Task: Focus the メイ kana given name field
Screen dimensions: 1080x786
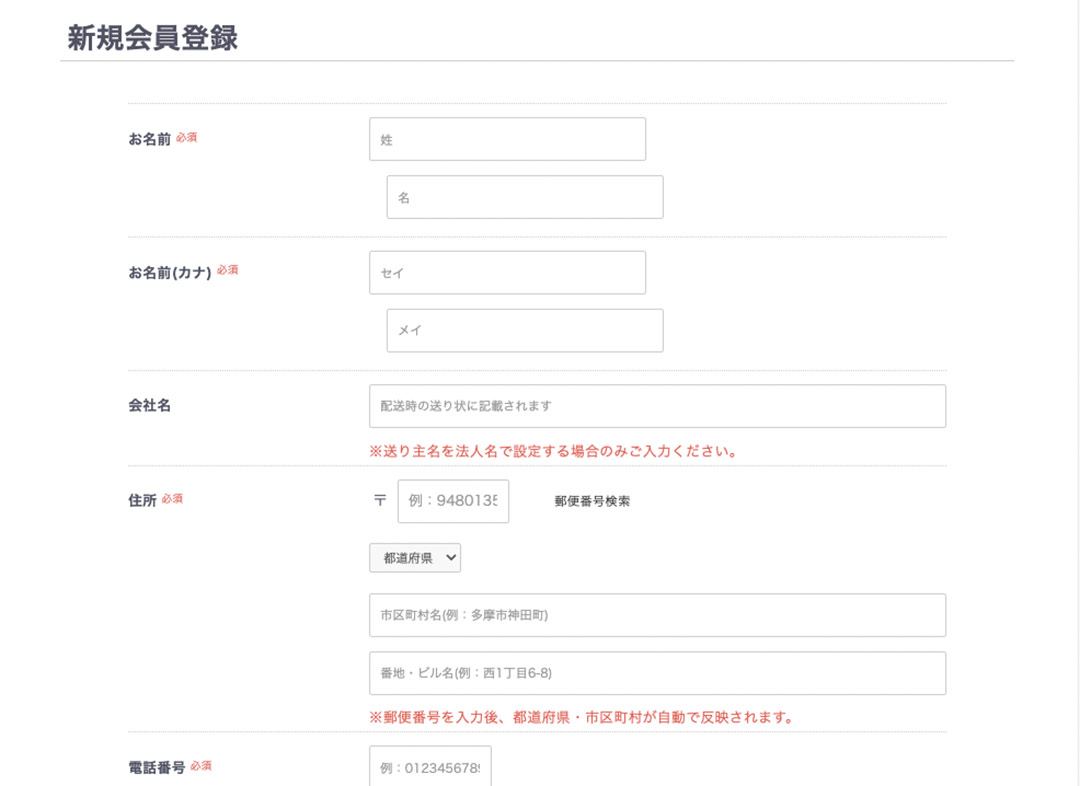Action: tap(525, 331)
